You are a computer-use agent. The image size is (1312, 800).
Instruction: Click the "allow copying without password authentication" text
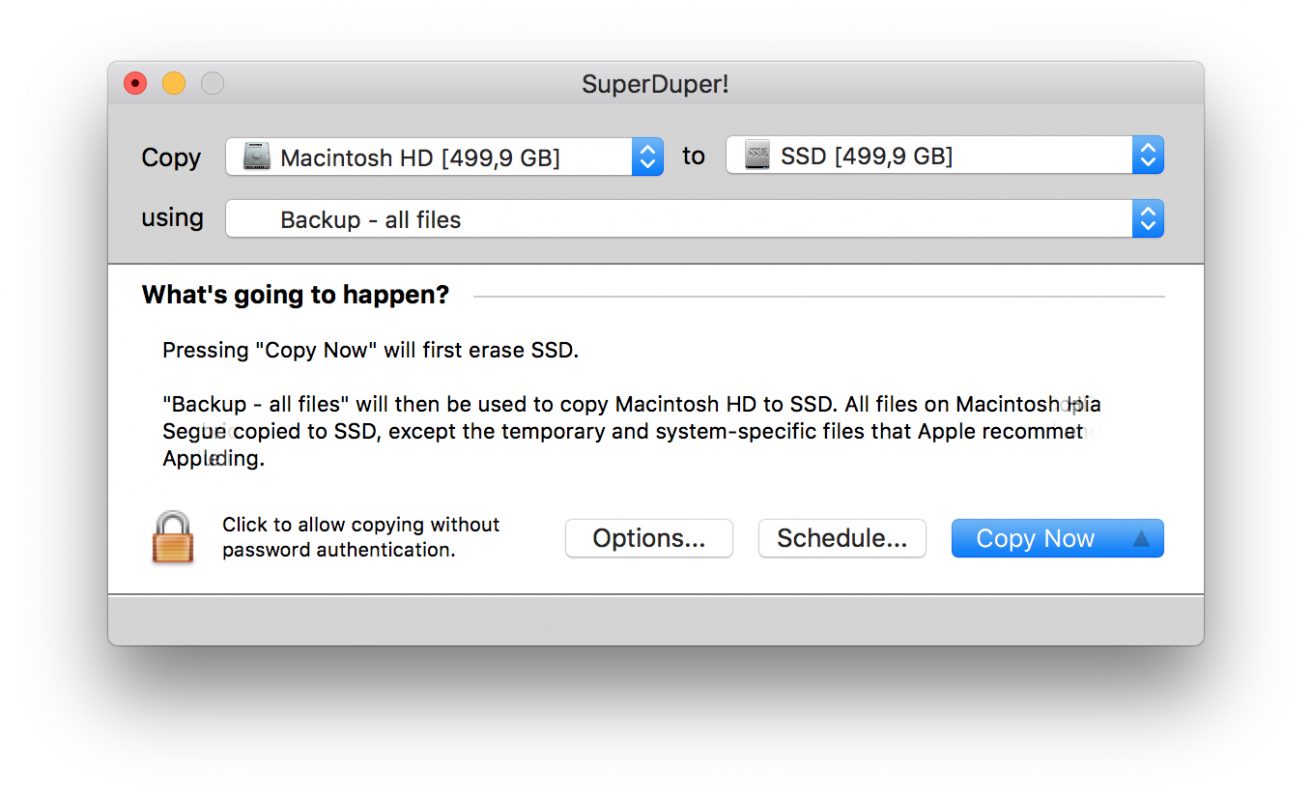pyautogui.click(x=361, y=537)
